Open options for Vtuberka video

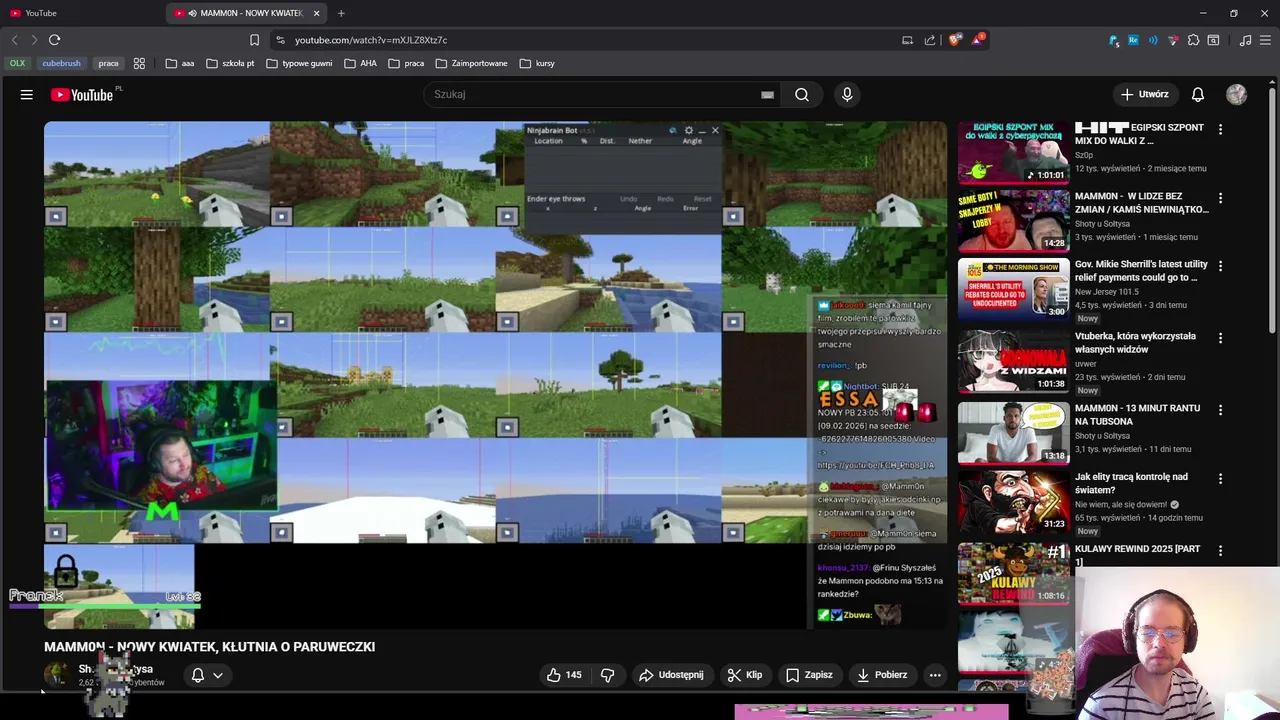coord(1220,338)
